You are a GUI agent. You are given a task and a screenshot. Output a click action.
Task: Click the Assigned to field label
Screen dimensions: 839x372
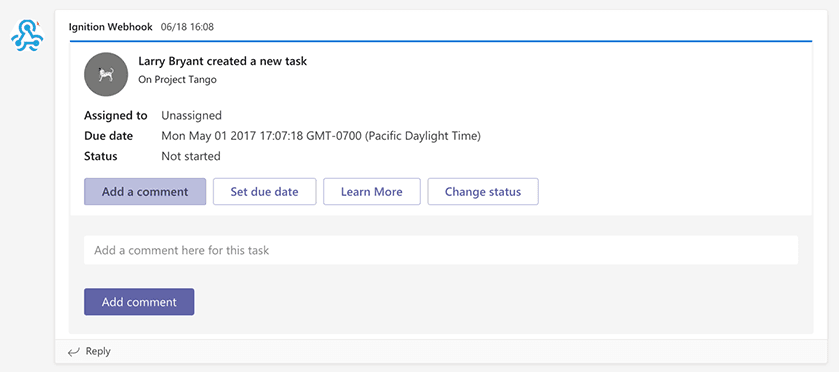pos(116,115)
